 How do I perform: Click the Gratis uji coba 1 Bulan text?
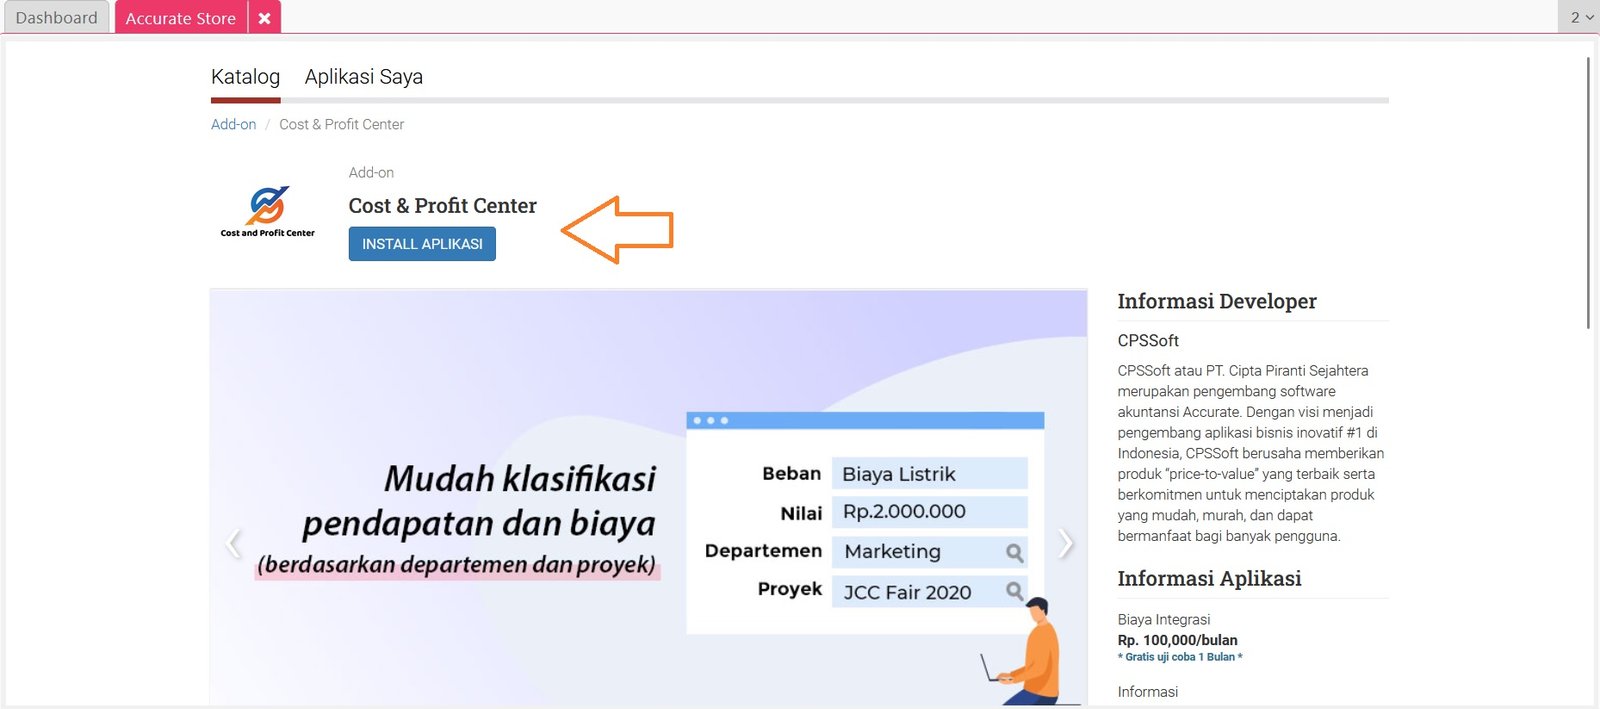tap(1180, 657)
